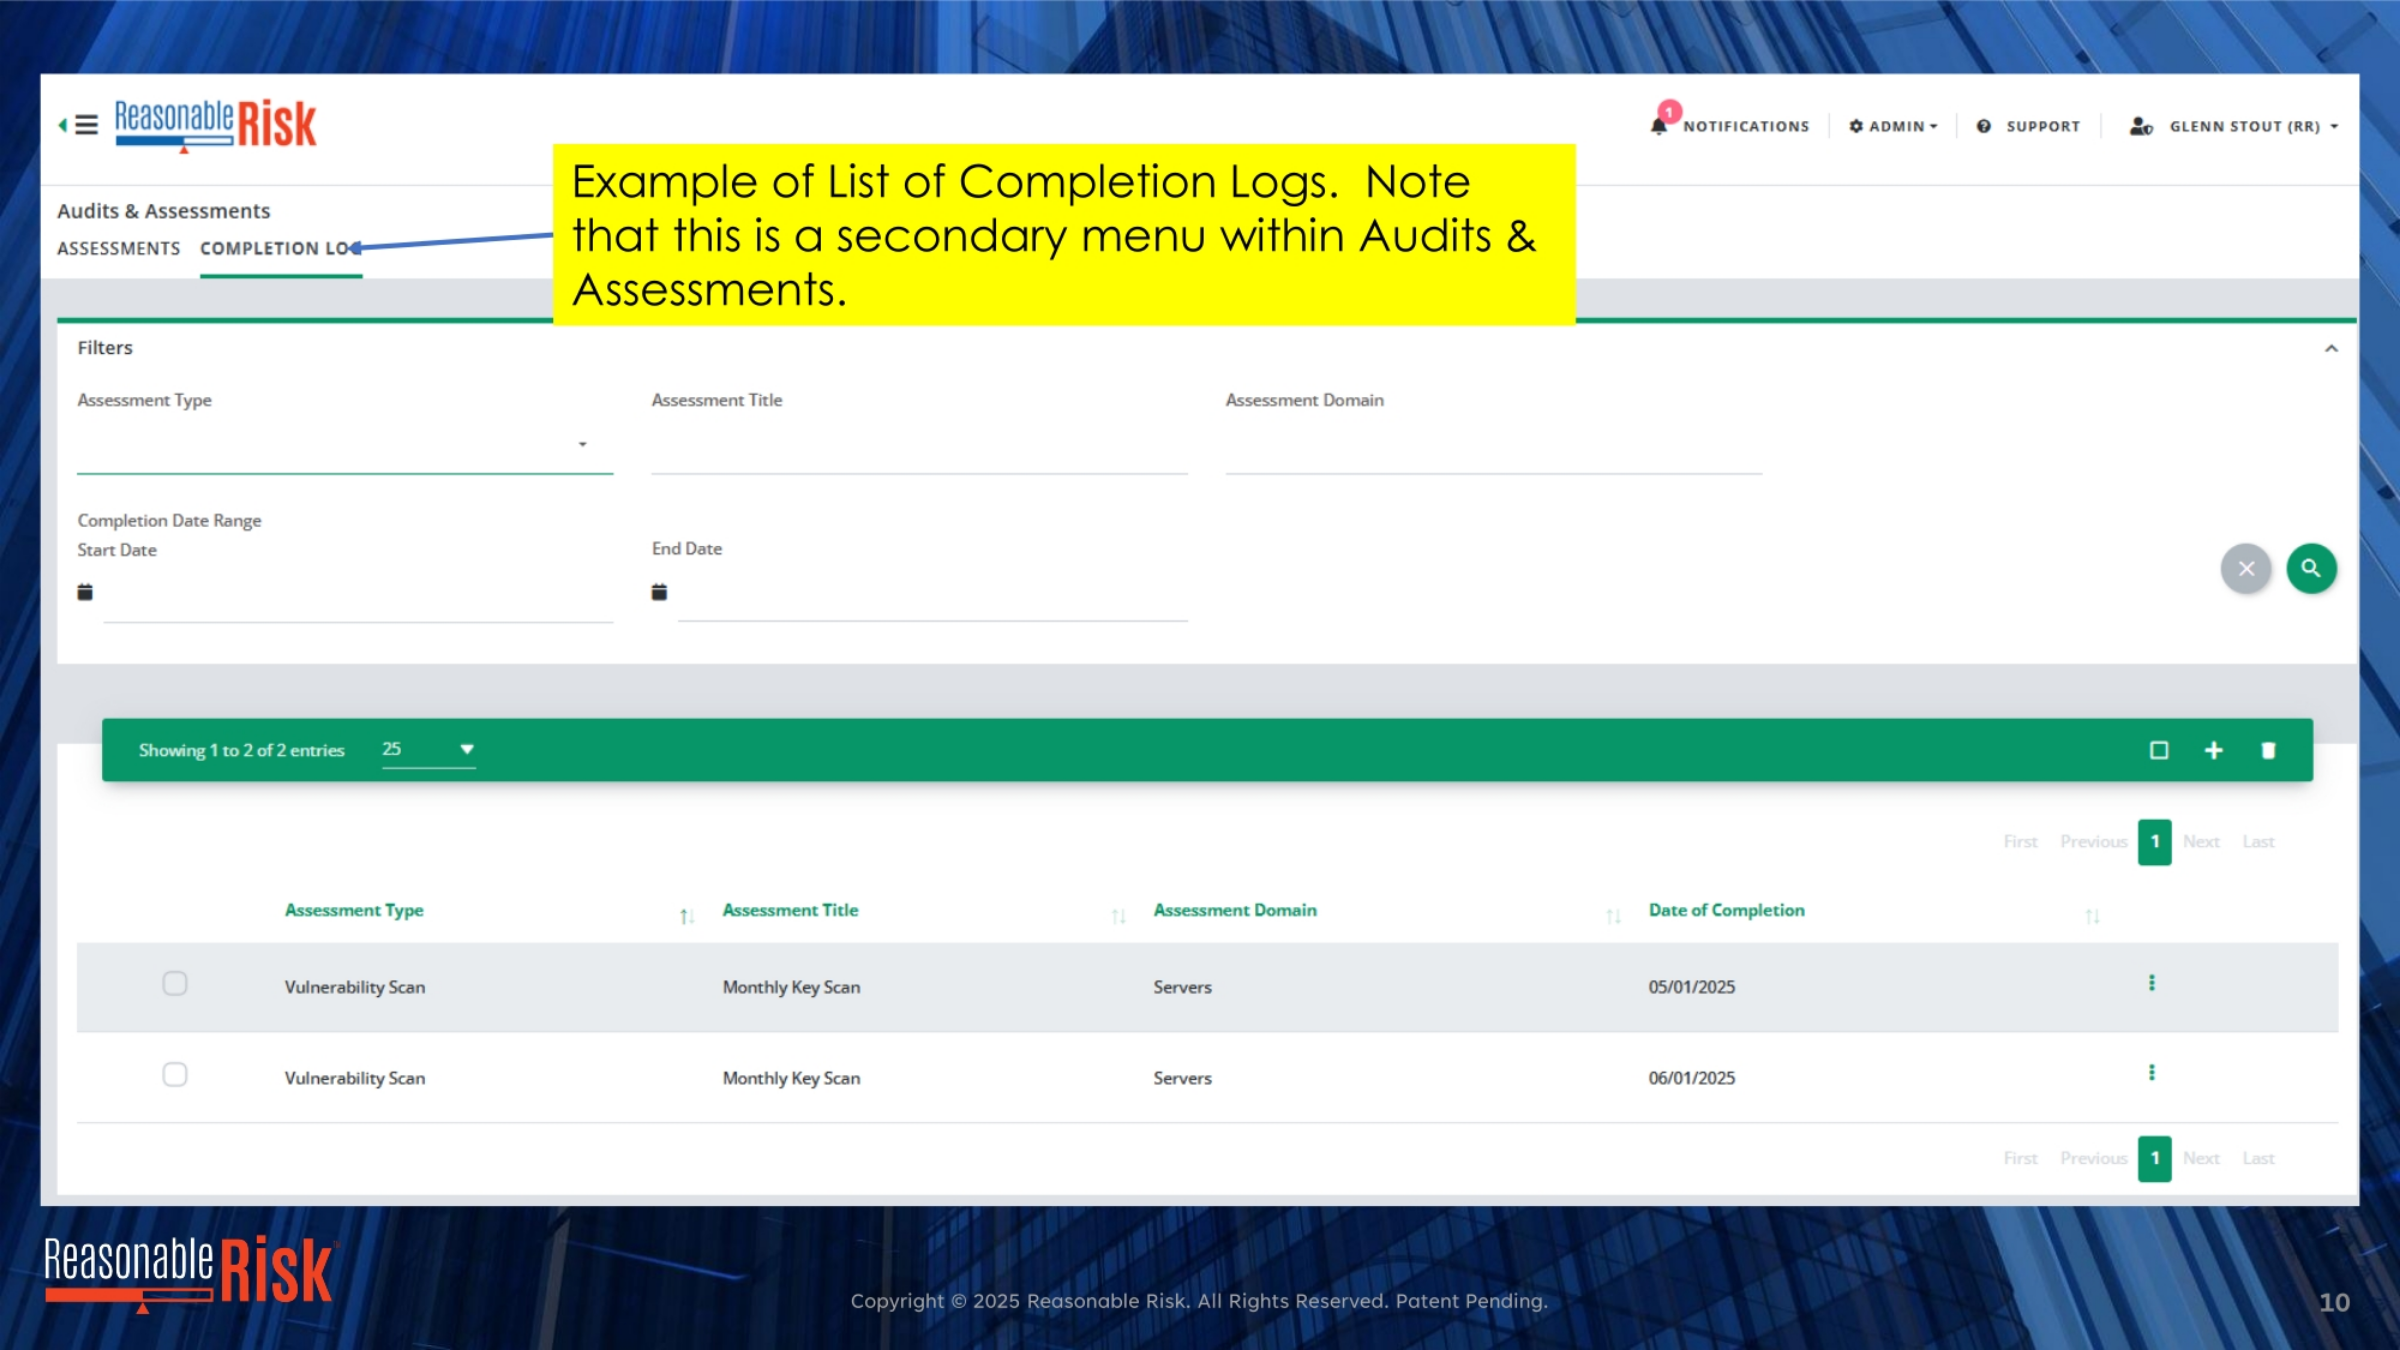Collapse the Filters panel chevron
The width and height of the screenshot is (2400, 1350).
tap(2331, 348)
